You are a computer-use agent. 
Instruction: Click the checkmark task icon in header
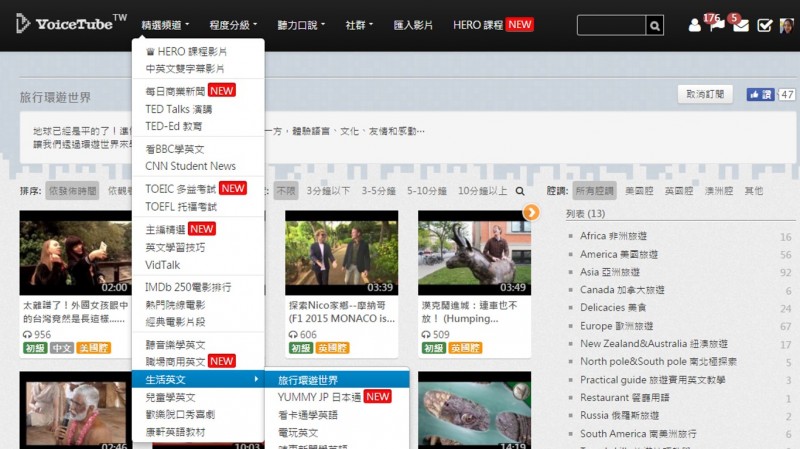click(x=765, y=25)
